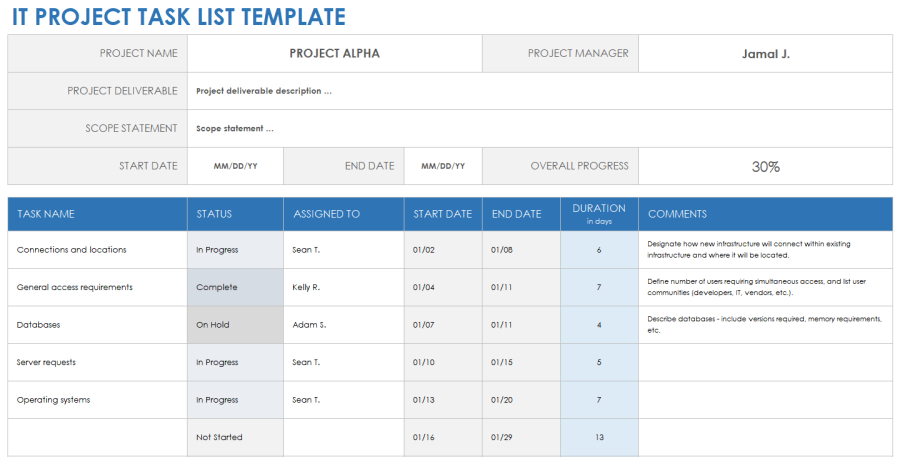Image resolution: width=900 pixels, height=457 pixels.
Task: Select the STATUS column header
Action: point(235,214)
